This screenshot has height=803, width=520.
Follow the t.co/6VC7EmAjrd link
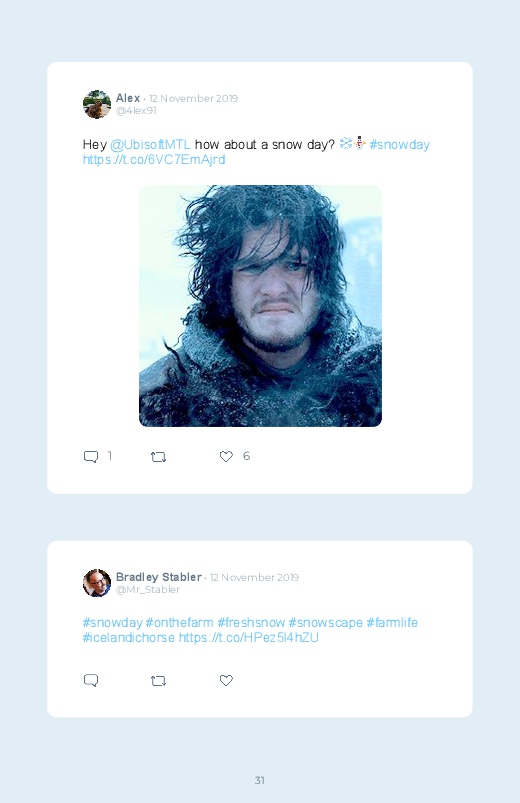pos(154,160)
